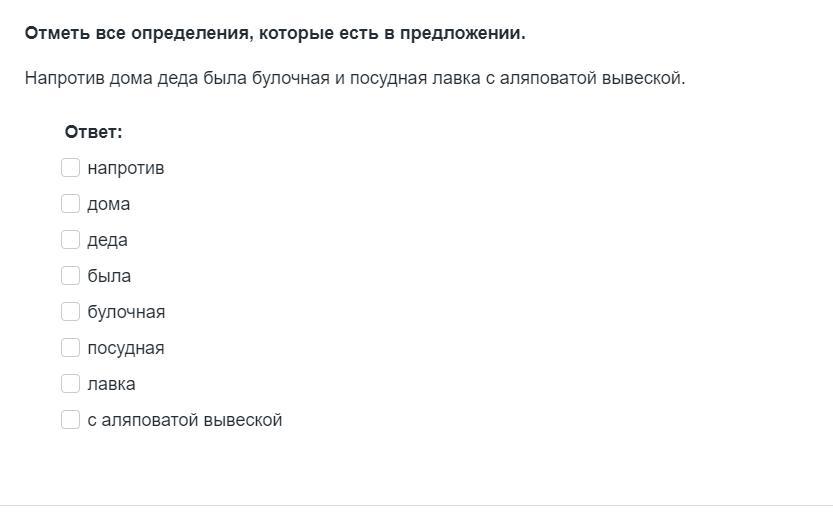Click the 'с аляповатой вывеской' label text
Viewport: 833px width, 521px height.
pyautogui.click(x=184, y=420)
